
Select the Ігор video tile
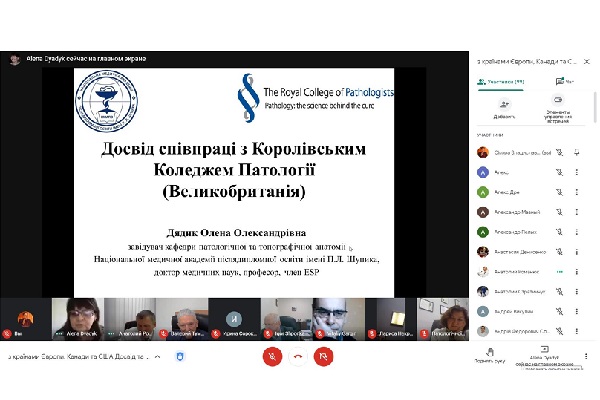pos(287,319)
